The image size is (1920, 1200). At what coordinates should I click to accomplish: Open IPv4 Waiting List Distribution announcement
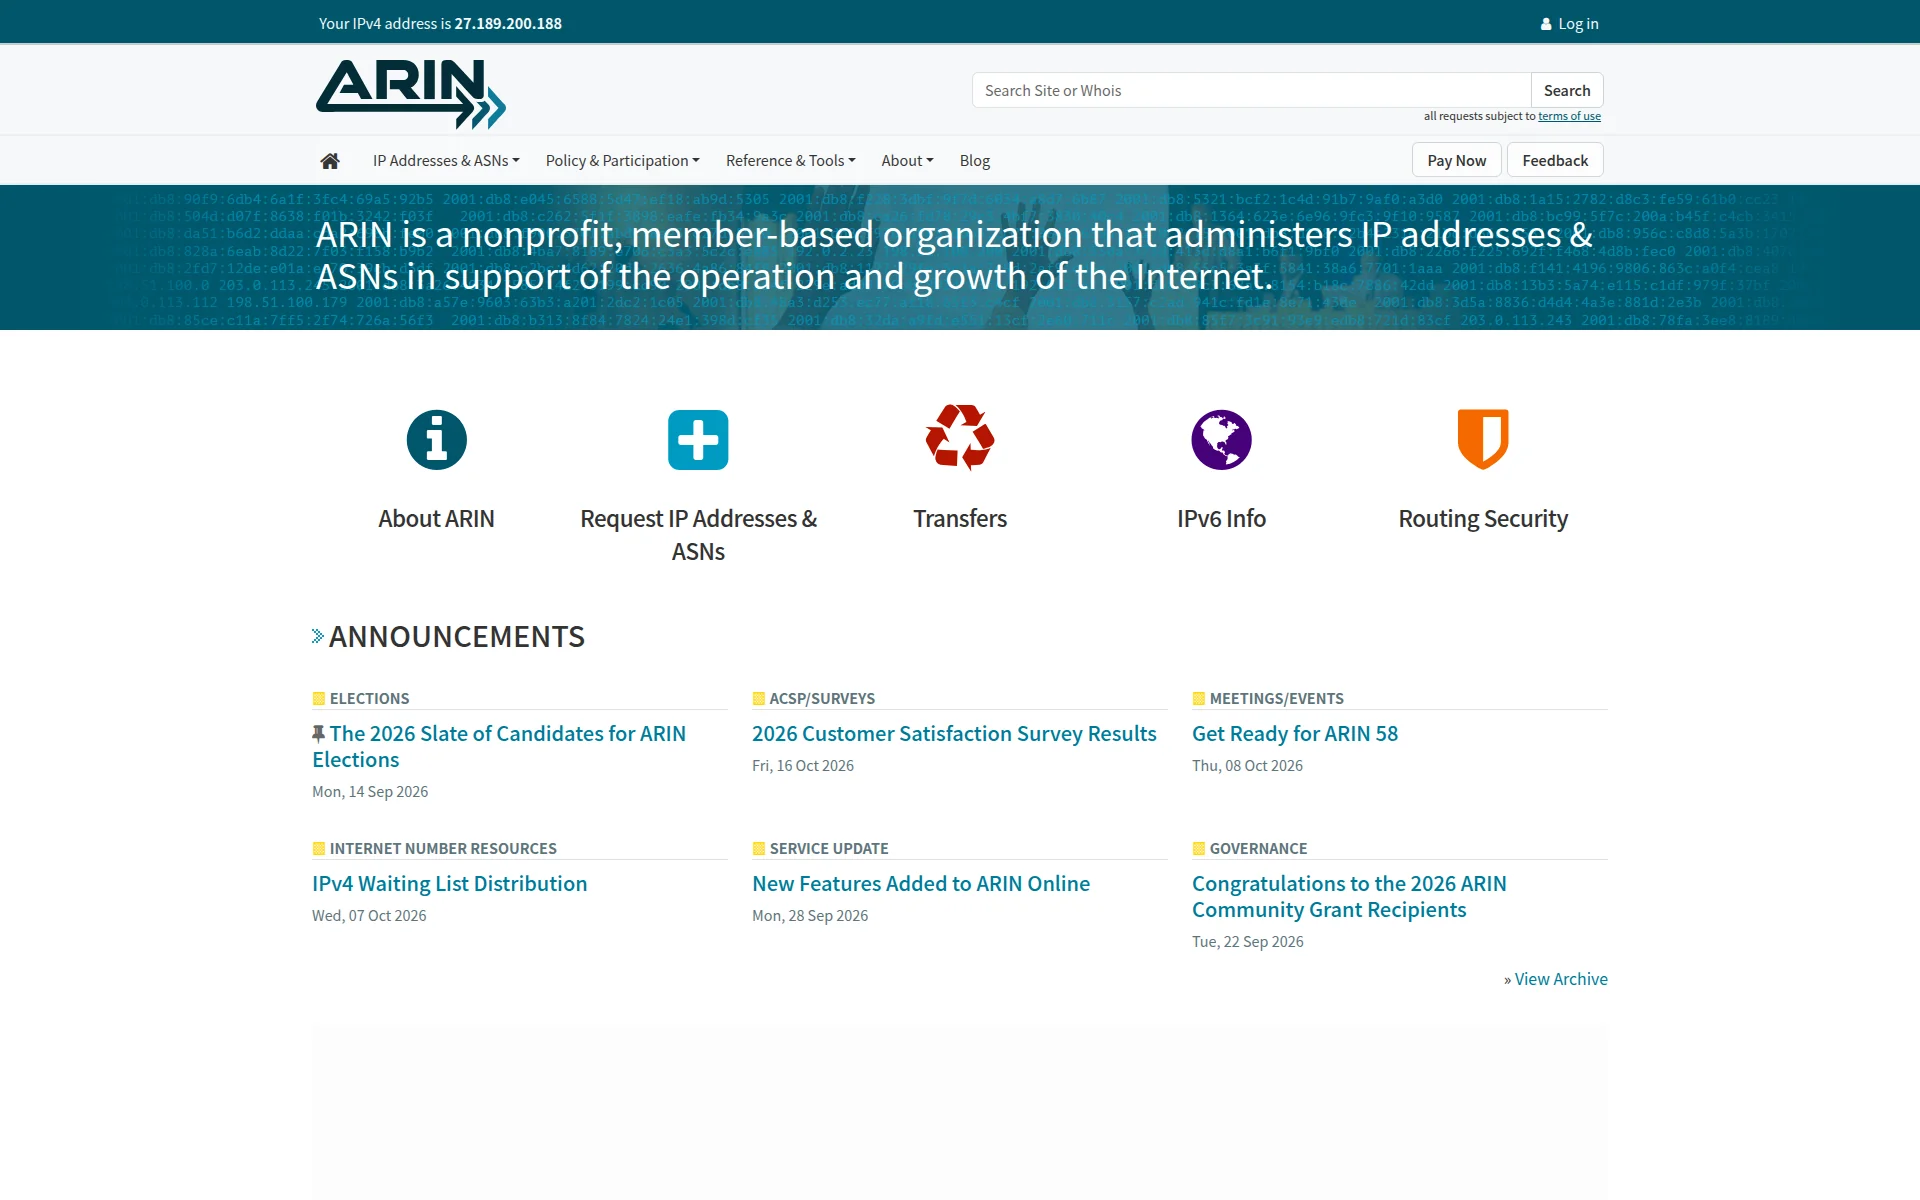(x=449, y=884)
